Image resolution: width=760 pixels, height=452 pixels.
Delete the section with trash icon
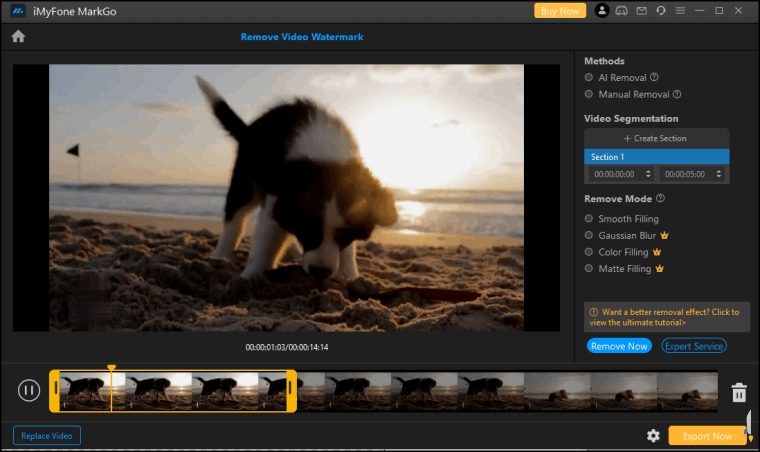click(x=738, y=392)
